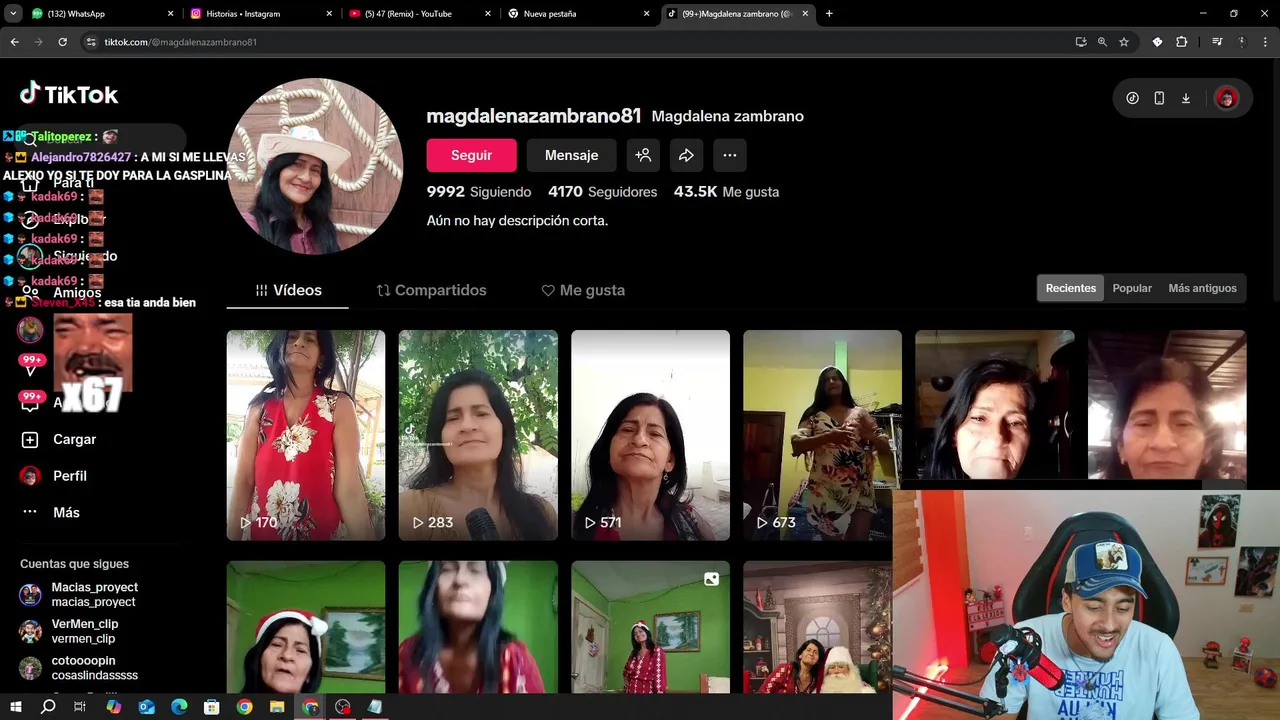Open the Chrome extensions puzzle icon
This screenshot has width=1280, height=720.
pos(1182,42)
